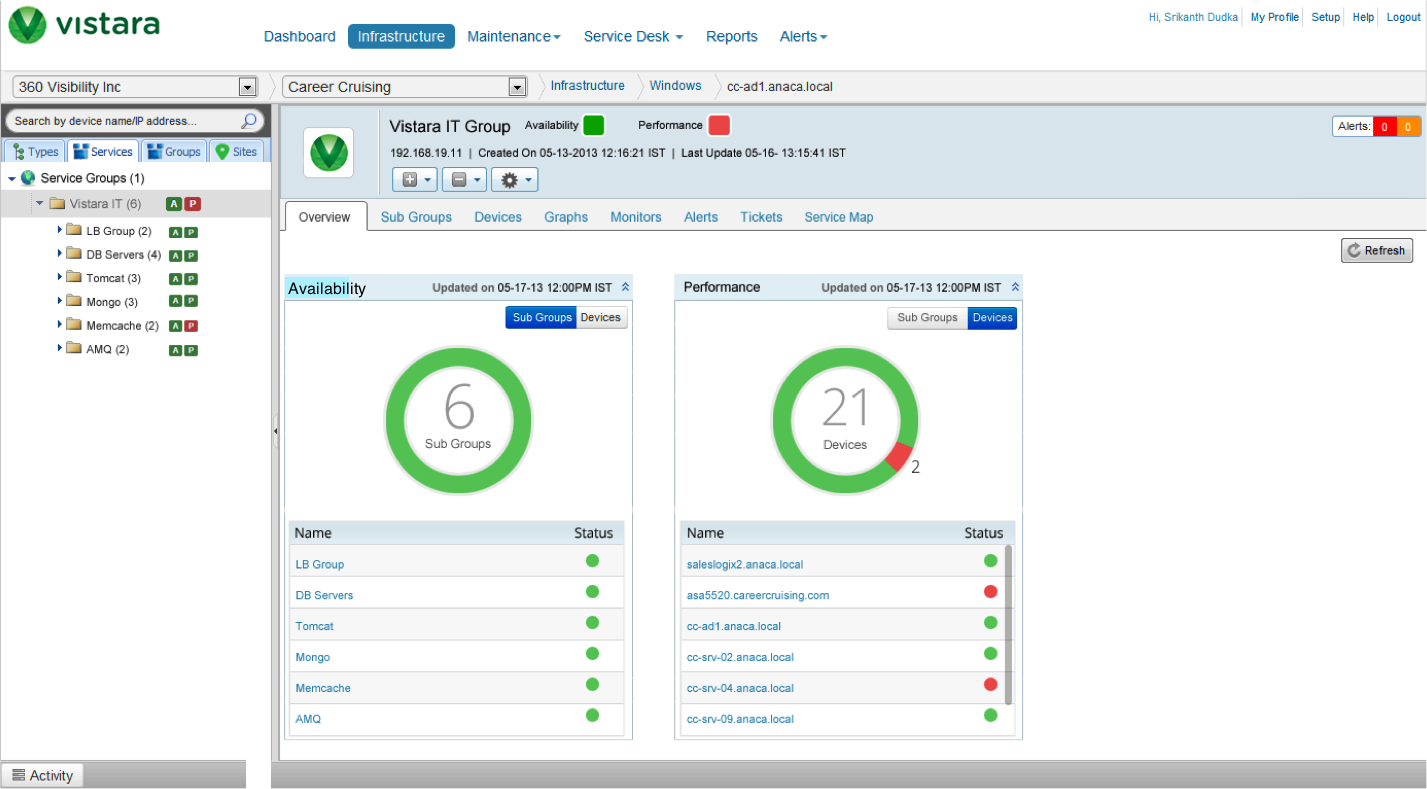Collapse the Service Groups tree node
Image resolution: width=1427 pixels, height=789 pixels.
(12, 179)
